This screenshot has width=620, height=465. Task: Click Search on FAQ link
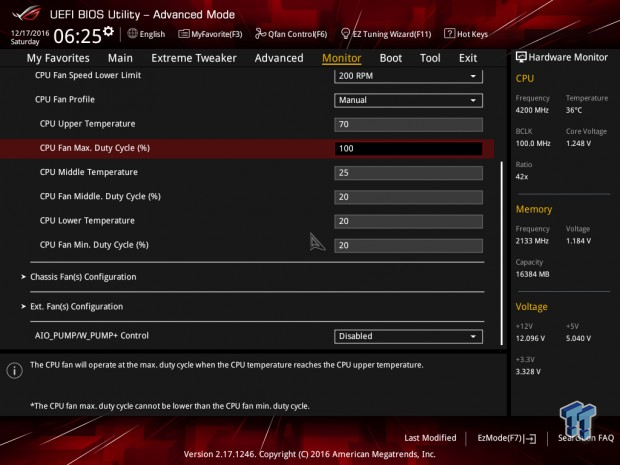[586, 438]
